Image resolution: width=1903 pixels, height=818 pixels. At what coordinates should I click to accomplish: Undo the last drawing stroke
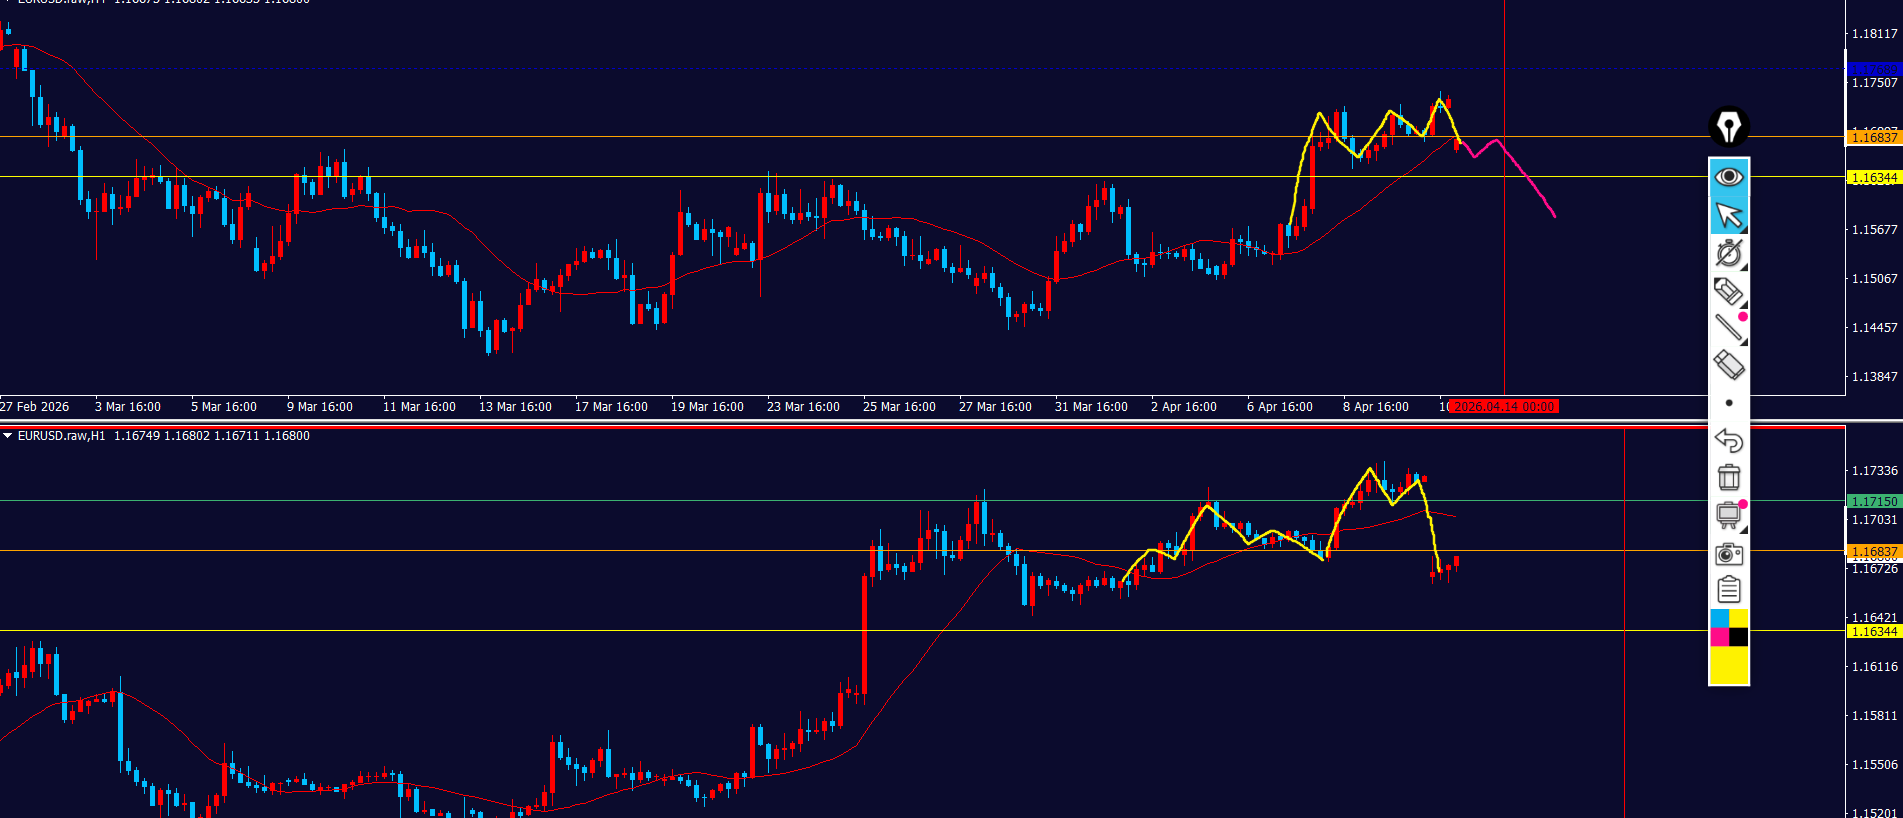coord(1728,440)
